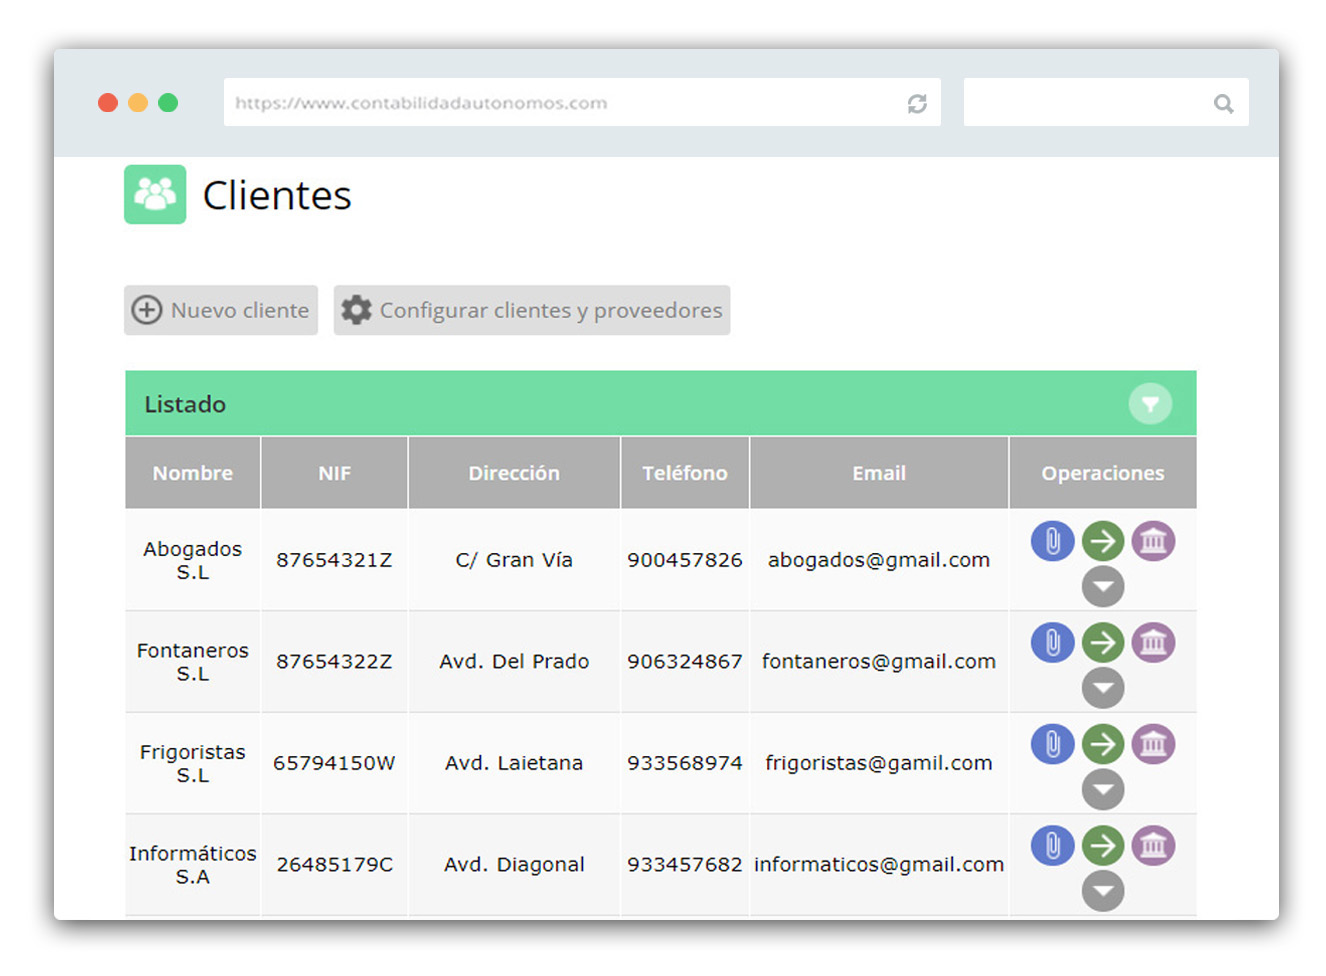Click the Nombre column header
Image resolution: width=1326 pixels, height=976 pixels.
pos(193,473)
